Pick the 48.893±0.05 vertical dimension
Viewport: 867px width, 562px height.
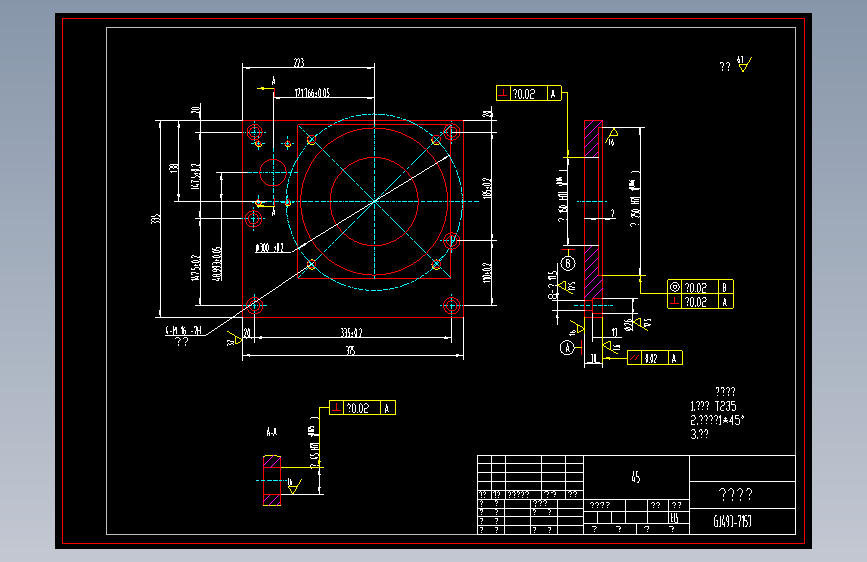(217, 263)
